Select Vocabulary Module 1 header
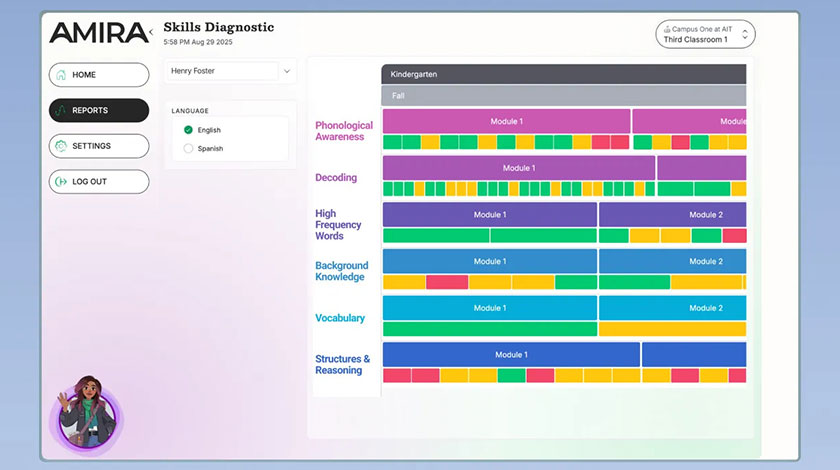 (490, 308)
